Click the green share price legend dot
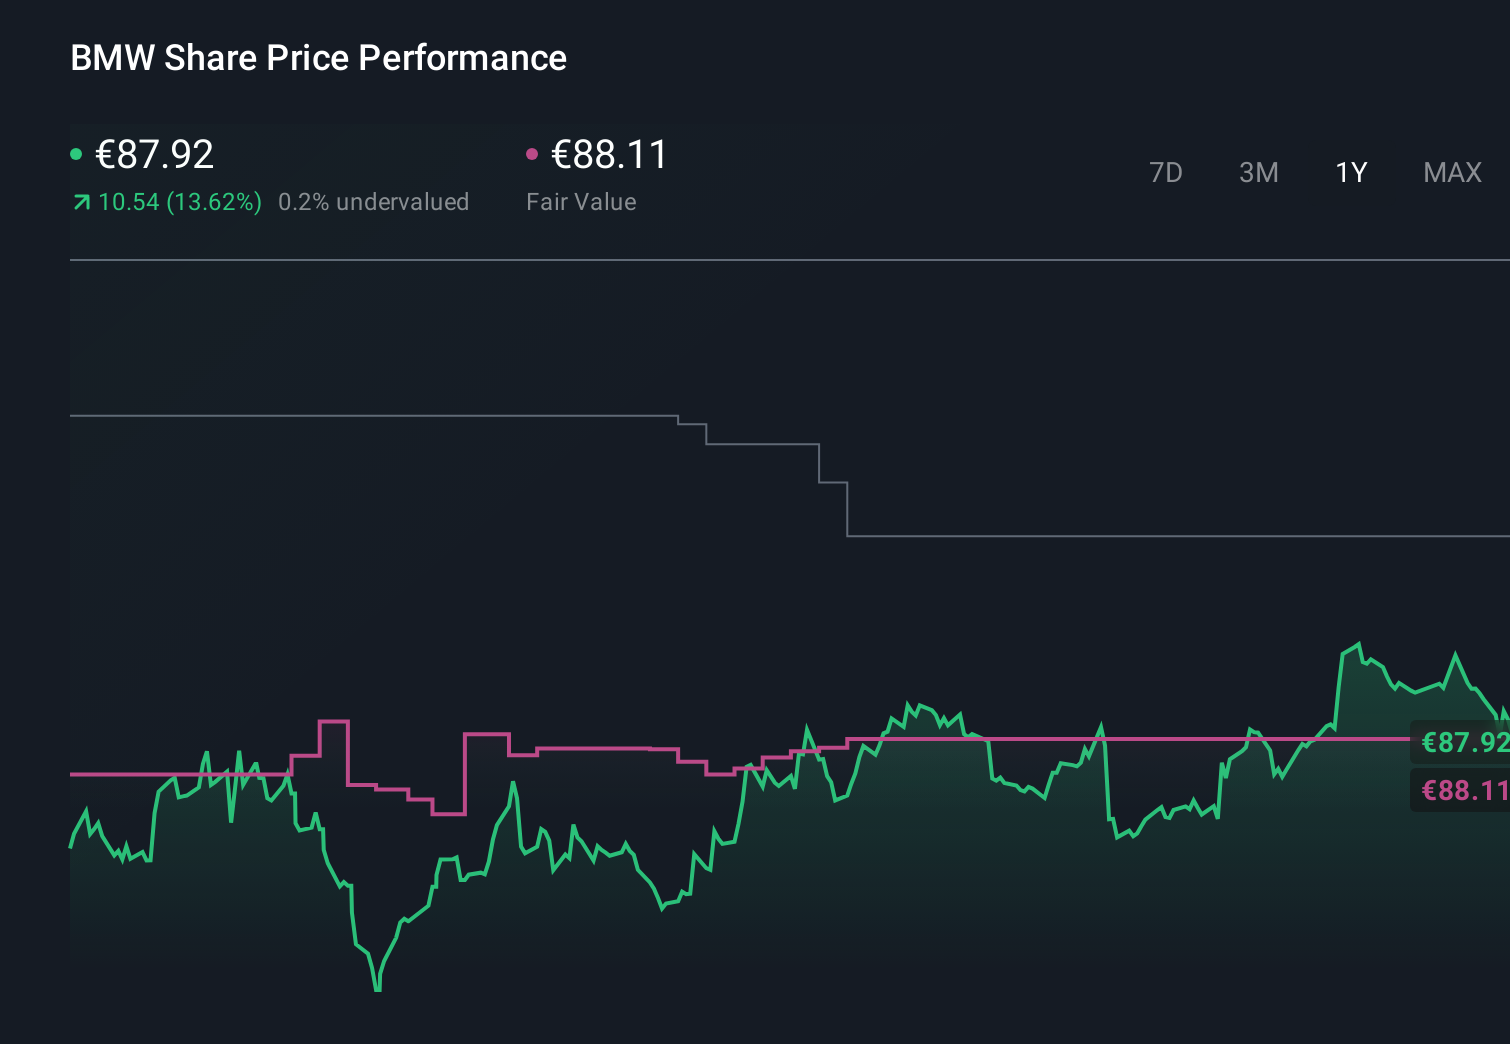Screen dimensions: 1510x1044 (76, 154)
